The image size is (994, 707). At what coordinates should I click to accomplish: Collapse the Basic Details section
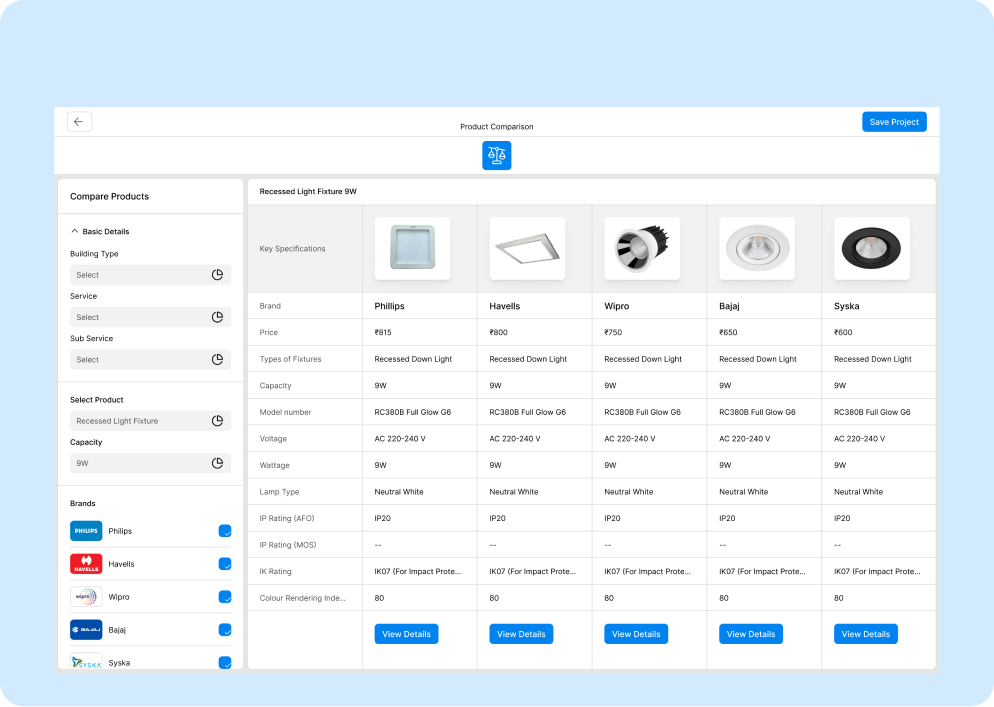(75, 231)
